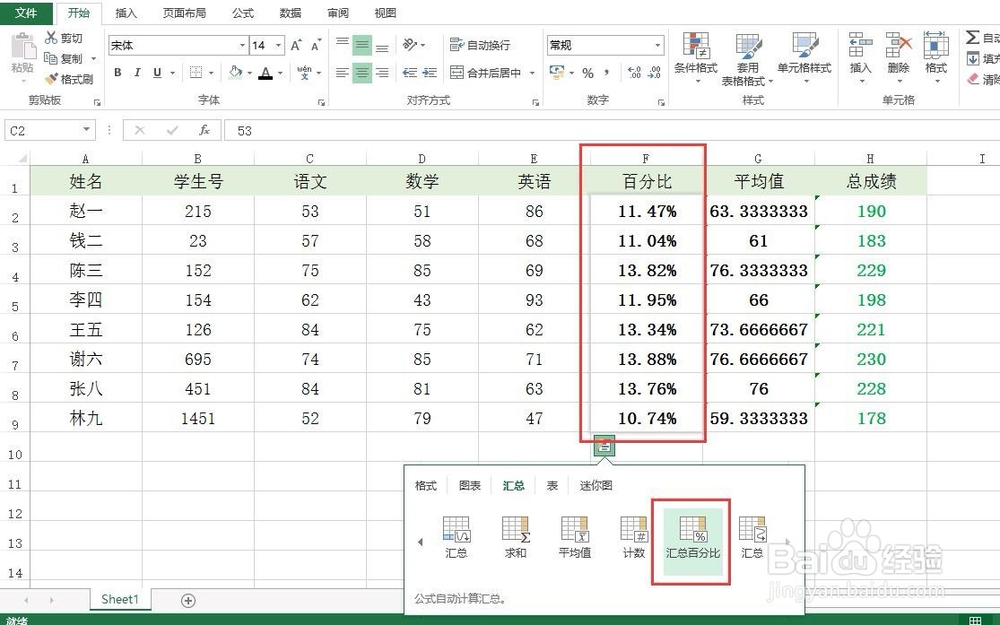The image size is (1000, 625).
Task: Switch to the 审阅 Review tab
Action: [338, 13]
